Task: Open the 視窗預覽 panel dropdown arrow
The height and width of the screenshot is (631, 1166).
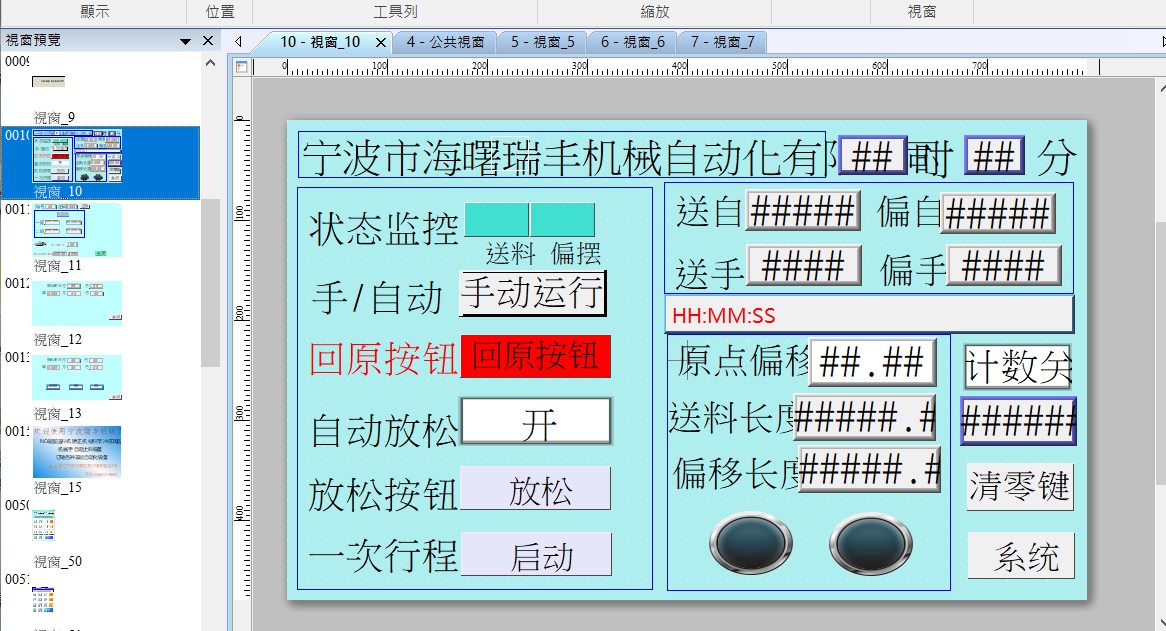Action: 185,41
